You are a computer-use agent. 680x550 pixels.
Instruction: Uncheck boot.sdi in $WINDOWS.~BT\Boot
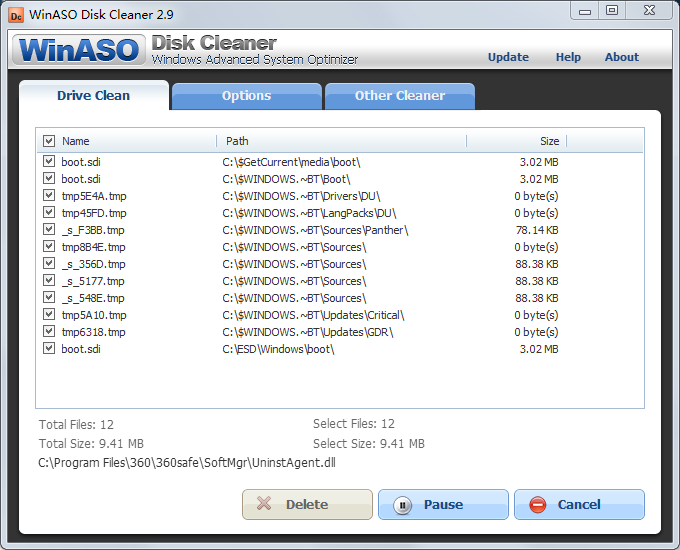[49, 178]
